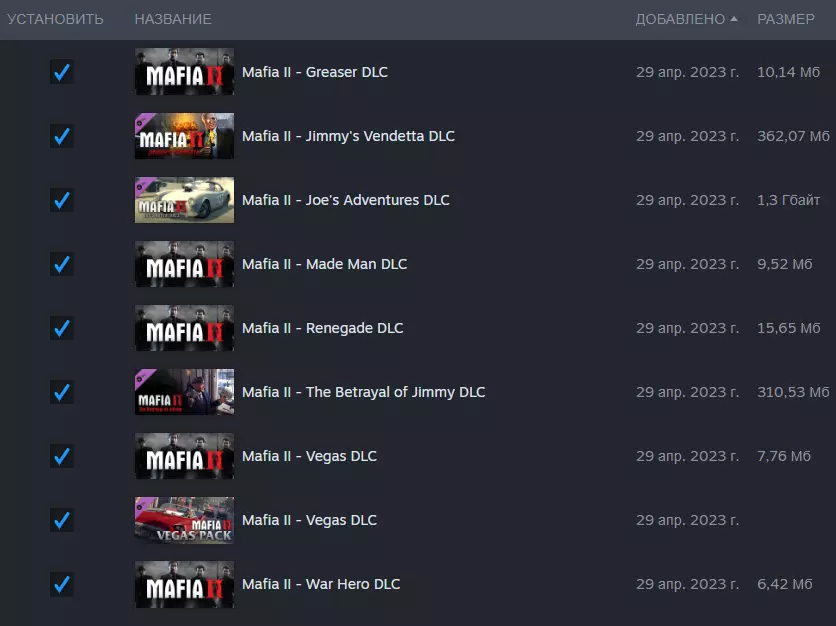This screenshot has height=626, width=836.
Task: Click the Greaser DLC thumbnail image
Action: coord(184,72)
